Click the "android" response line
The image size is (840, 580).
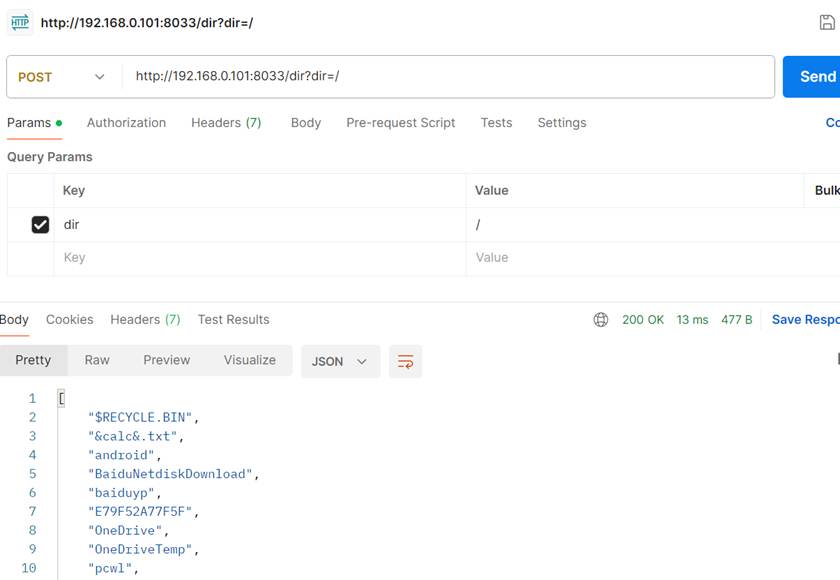125,455
